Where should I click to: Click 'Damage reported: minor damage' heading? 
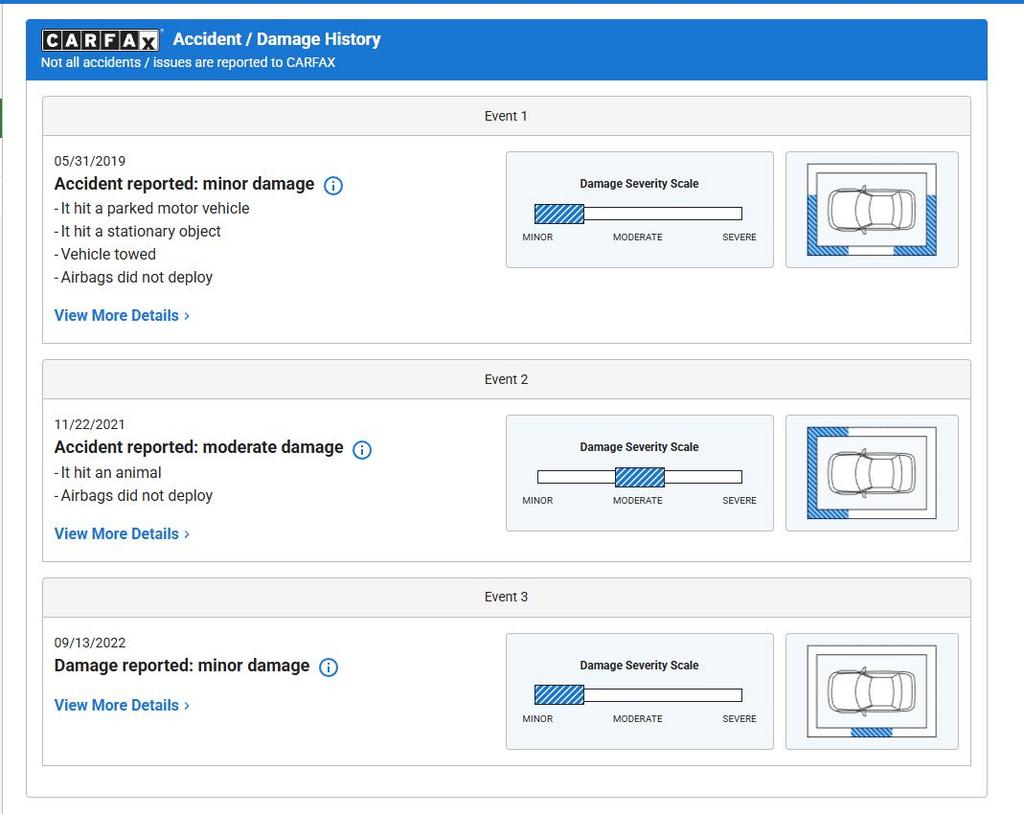[182, 665]
